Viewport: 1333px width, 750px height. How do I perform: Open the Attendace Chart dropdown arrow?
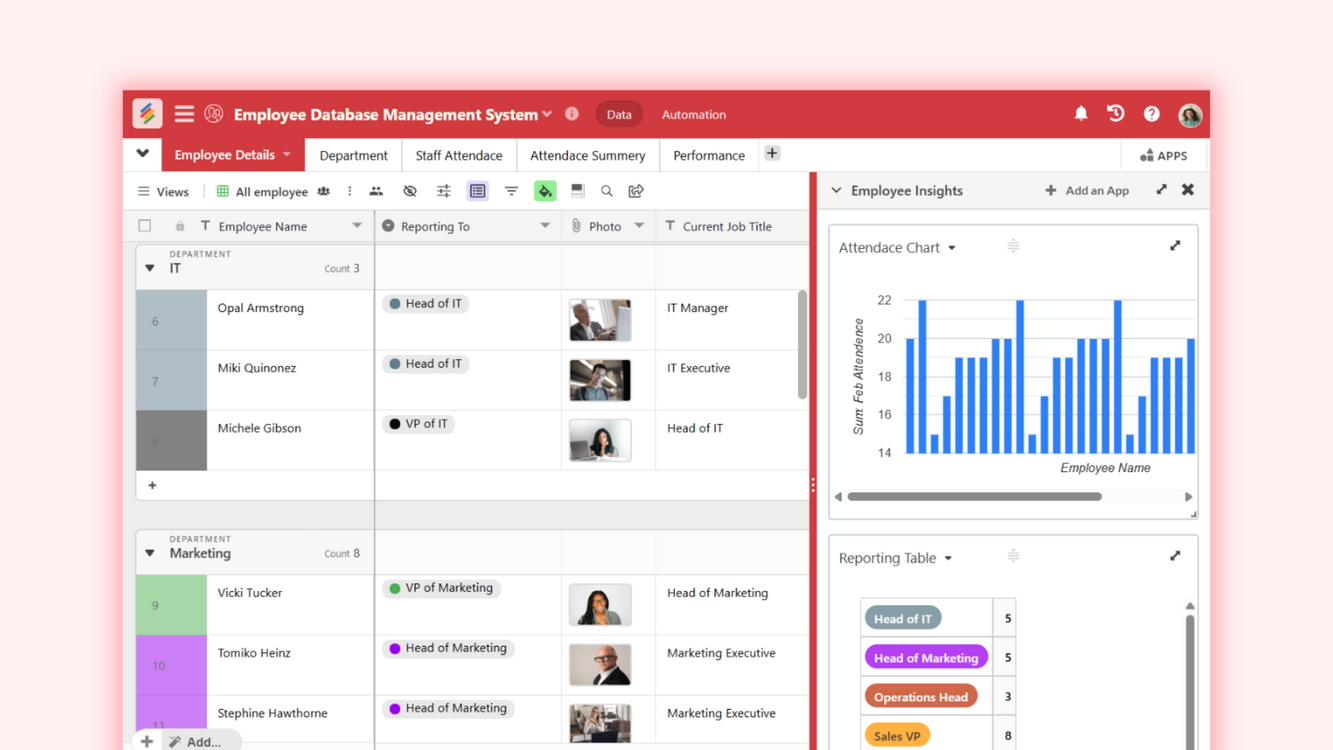(x=952, y=248)
